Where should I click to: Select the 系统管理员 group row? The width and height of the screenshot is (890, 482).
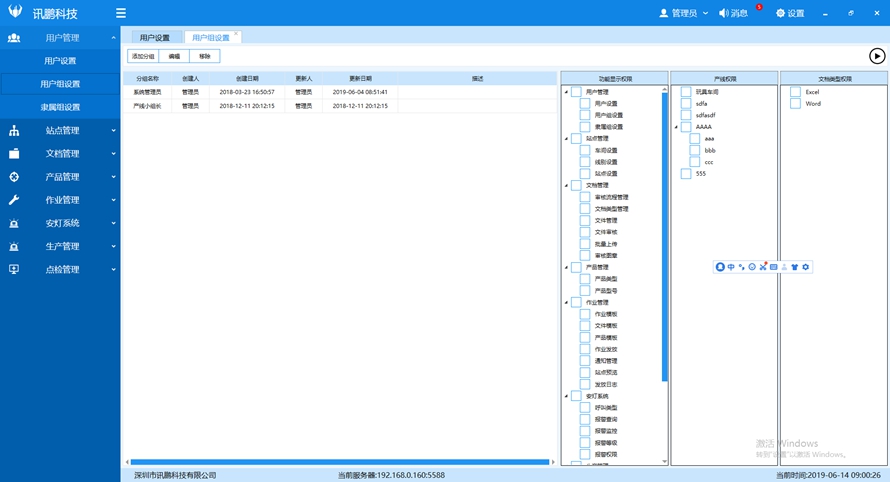click(340, 92)
